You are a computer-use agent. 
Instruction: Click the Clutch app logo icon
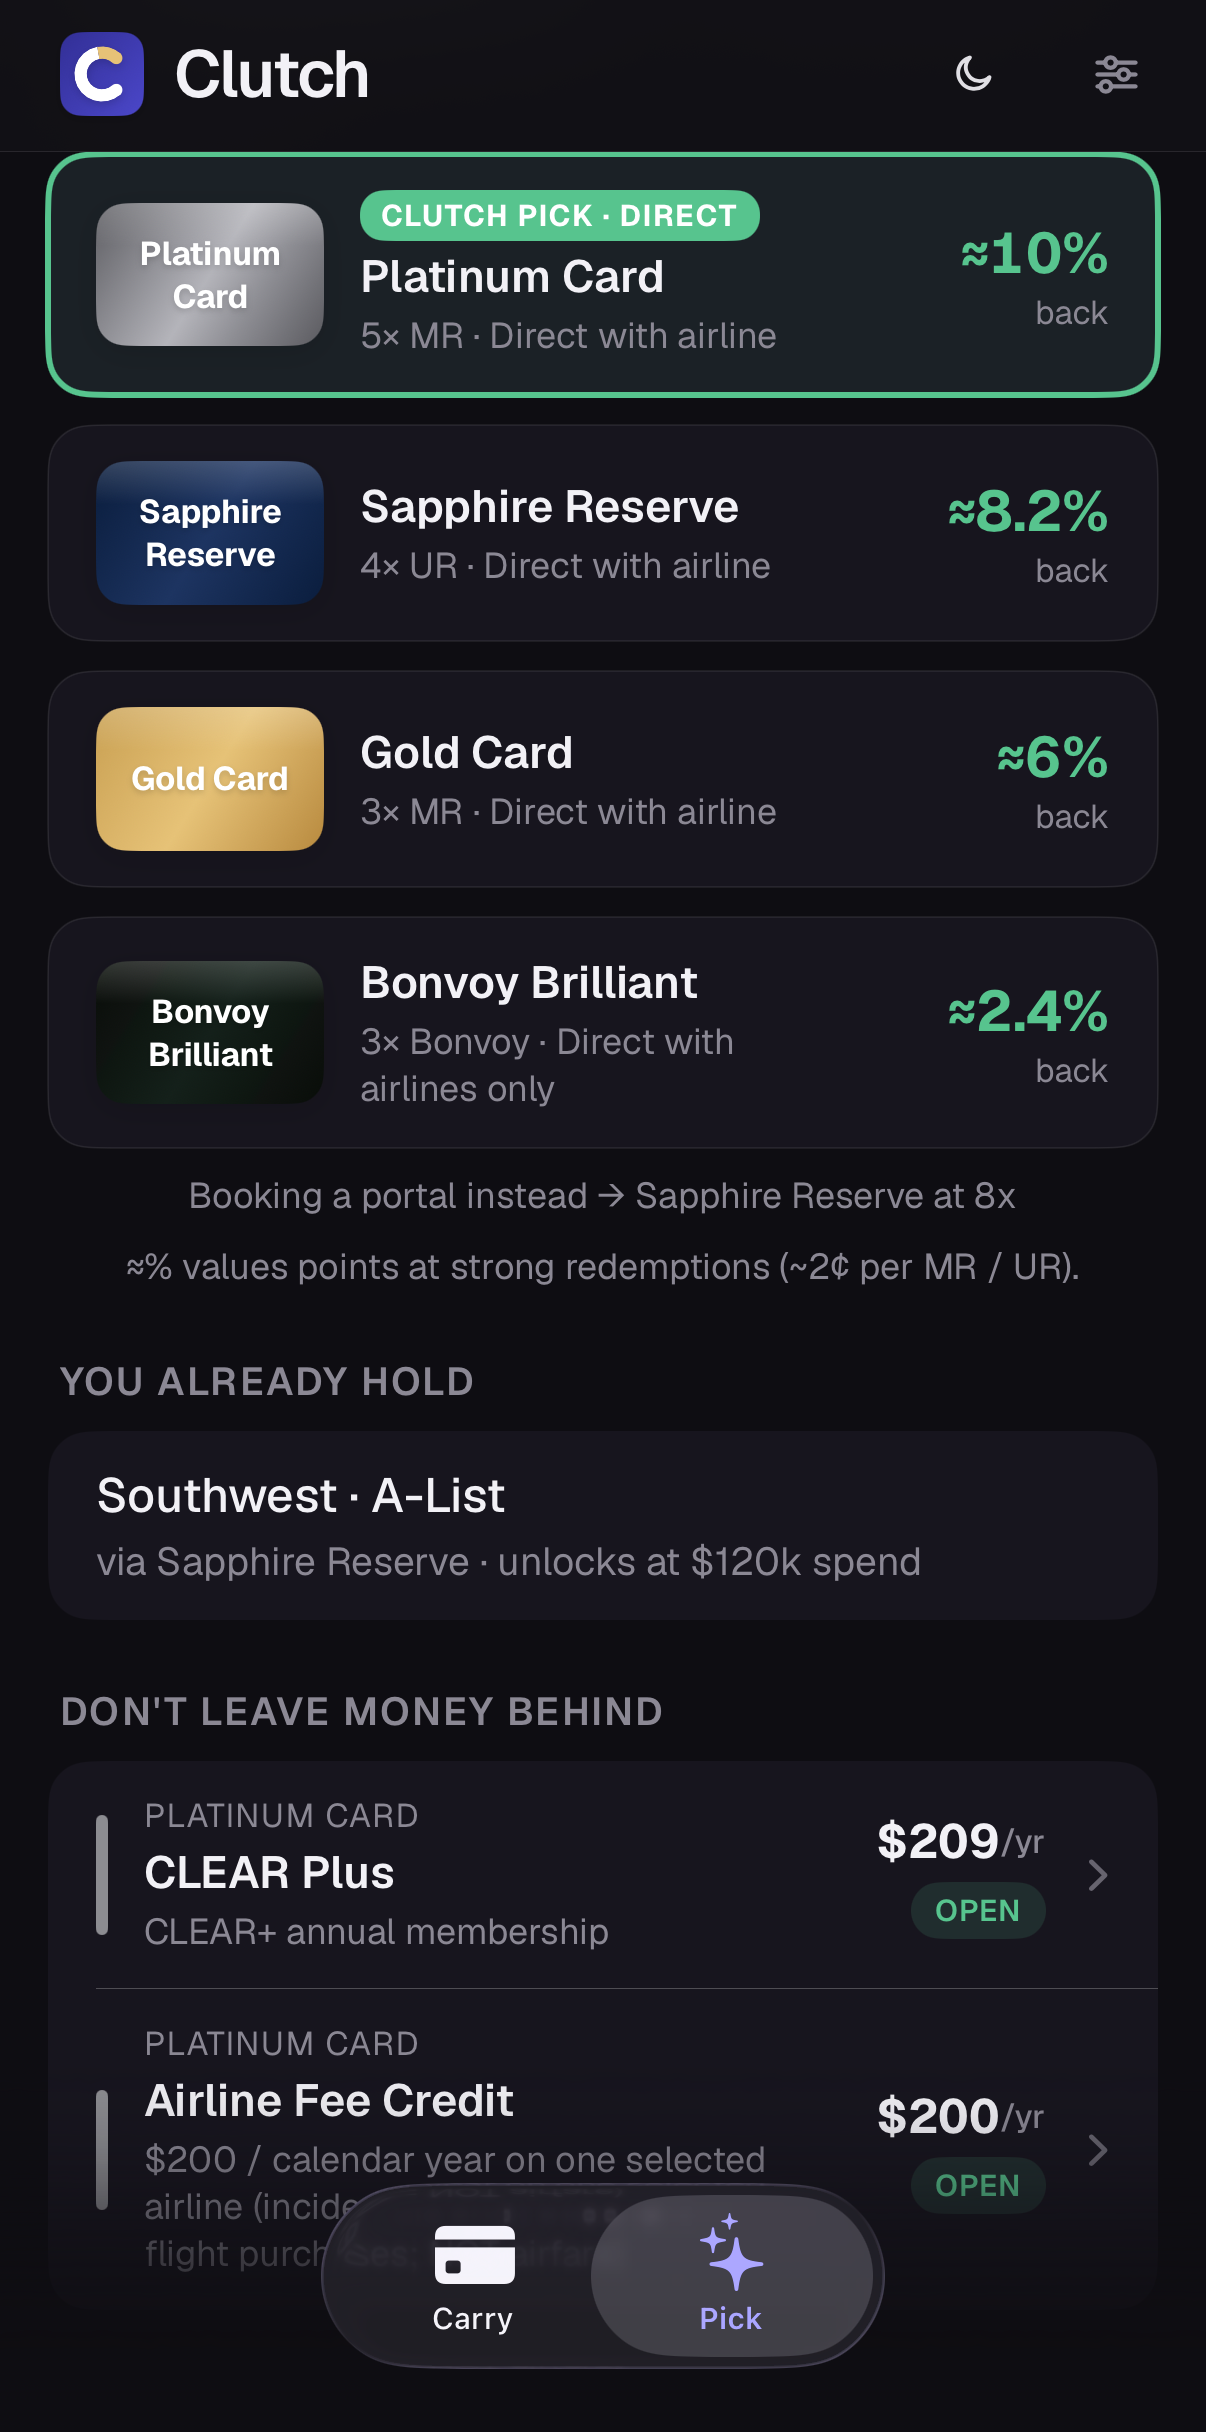coord(102,74)
